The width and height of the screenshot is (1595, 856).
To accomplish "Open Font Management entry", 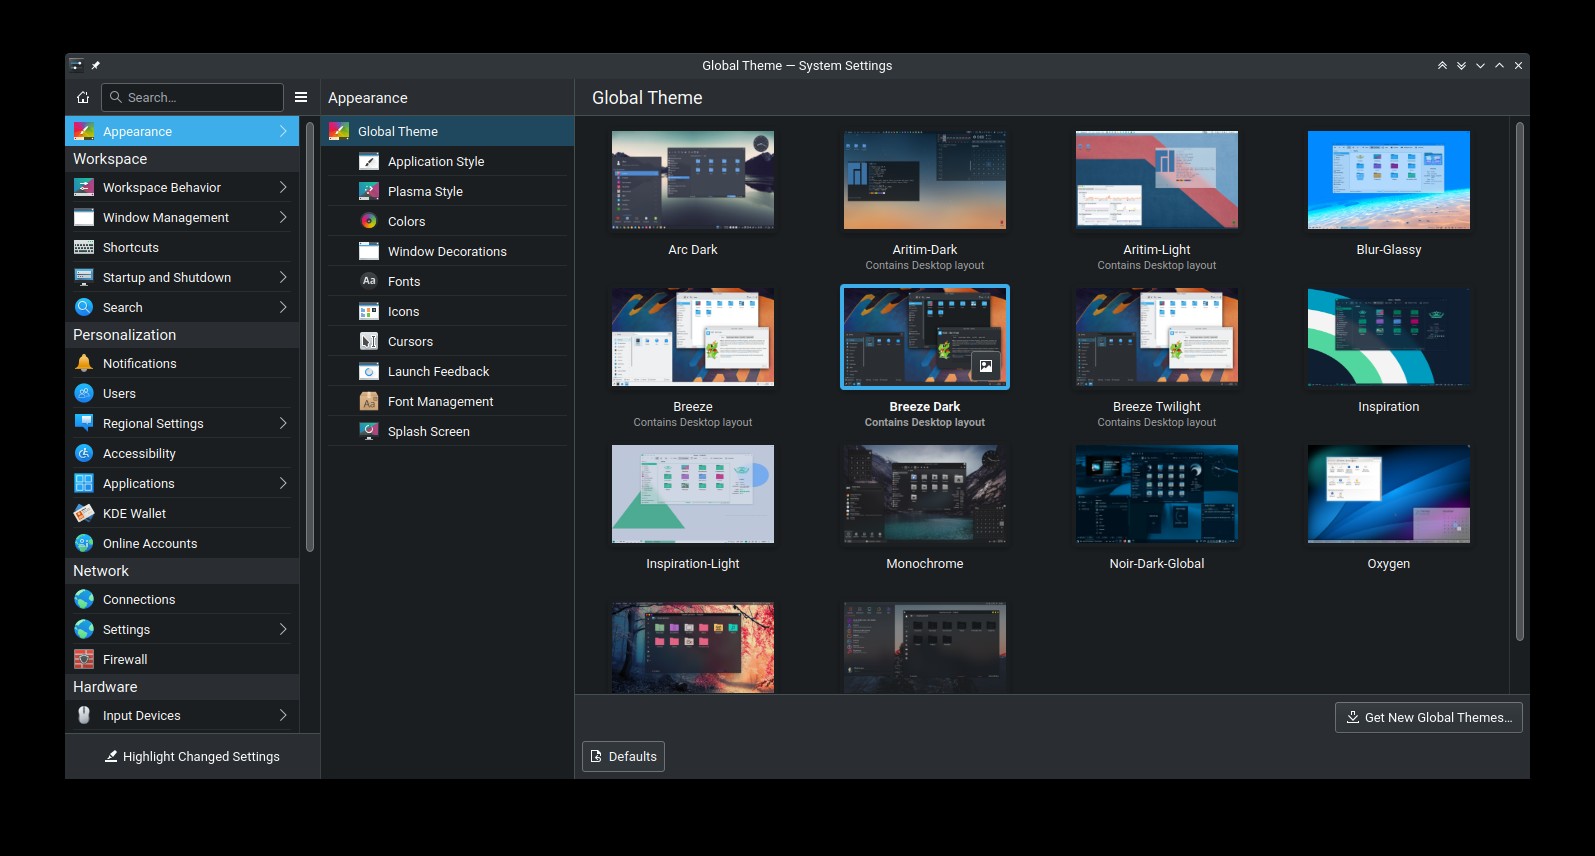I will tap(448, 401).
